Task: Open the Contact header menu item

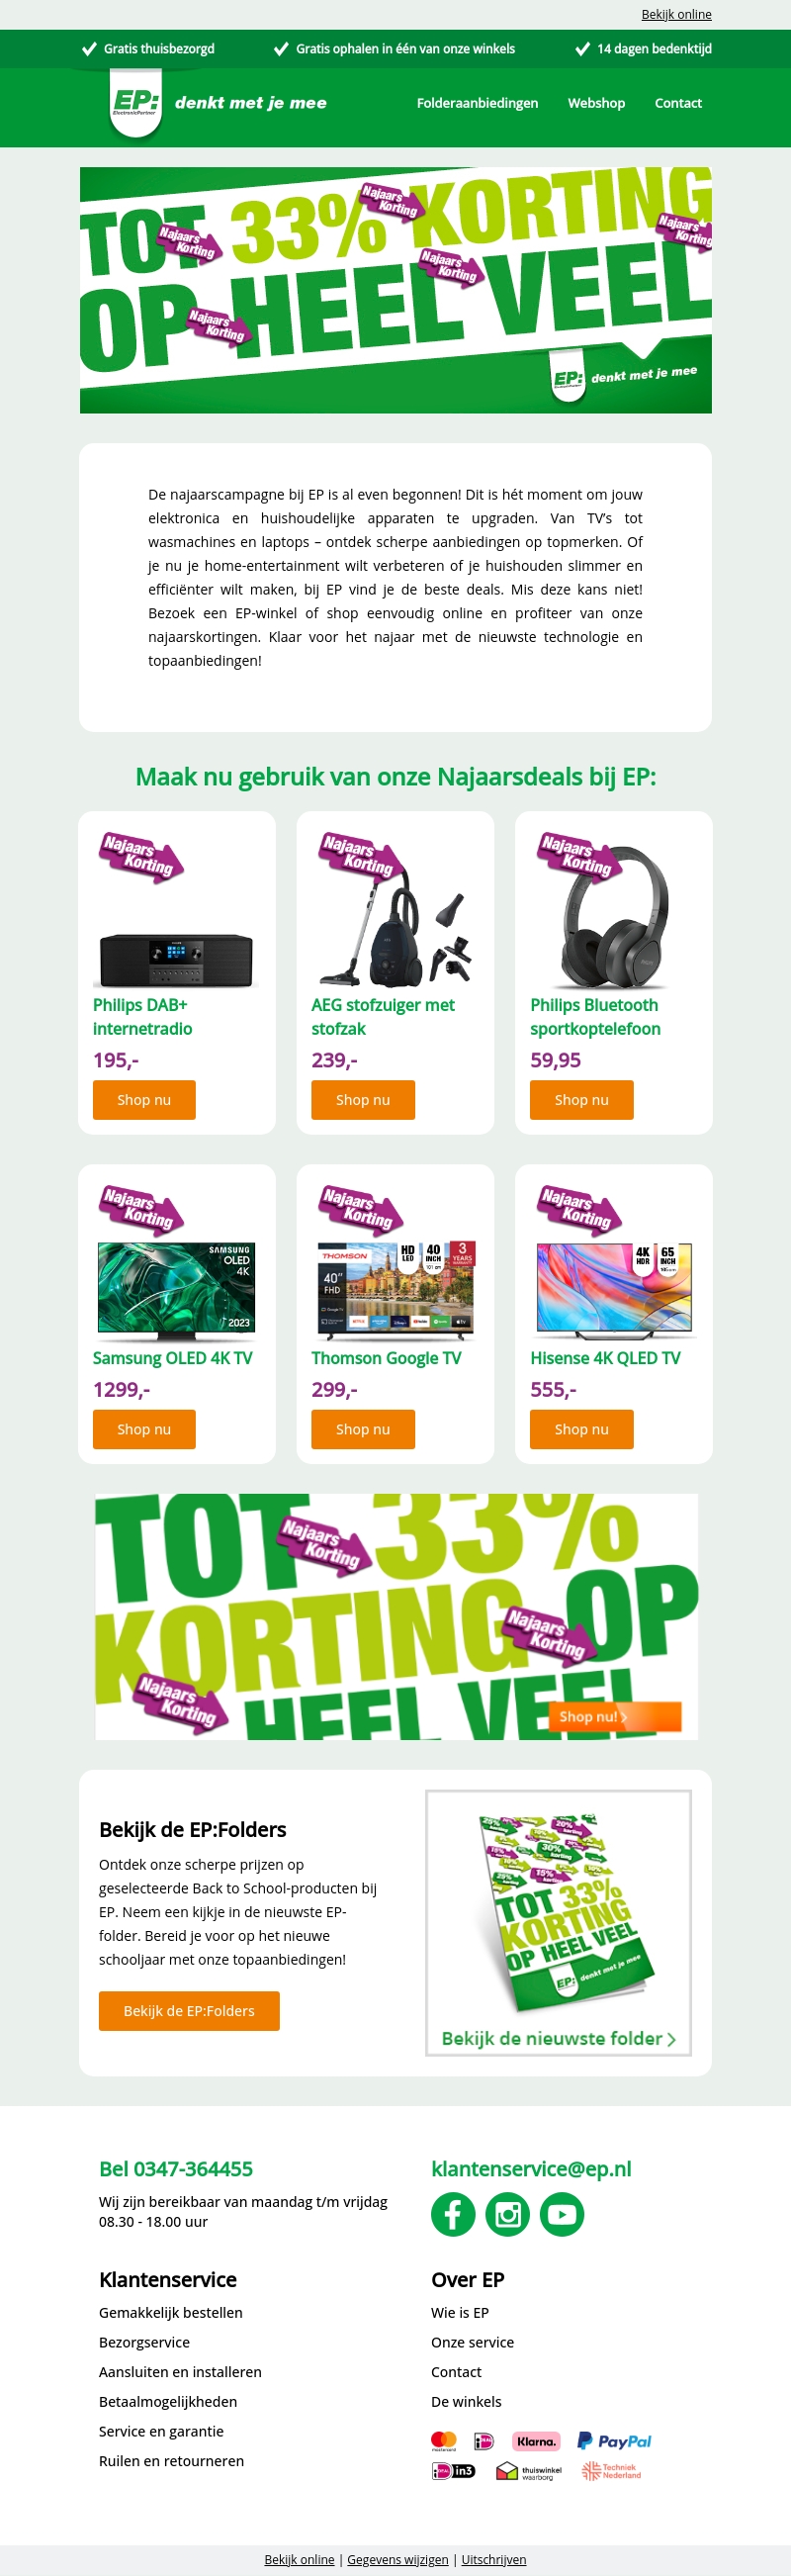Action: click(x=678, y=103)
